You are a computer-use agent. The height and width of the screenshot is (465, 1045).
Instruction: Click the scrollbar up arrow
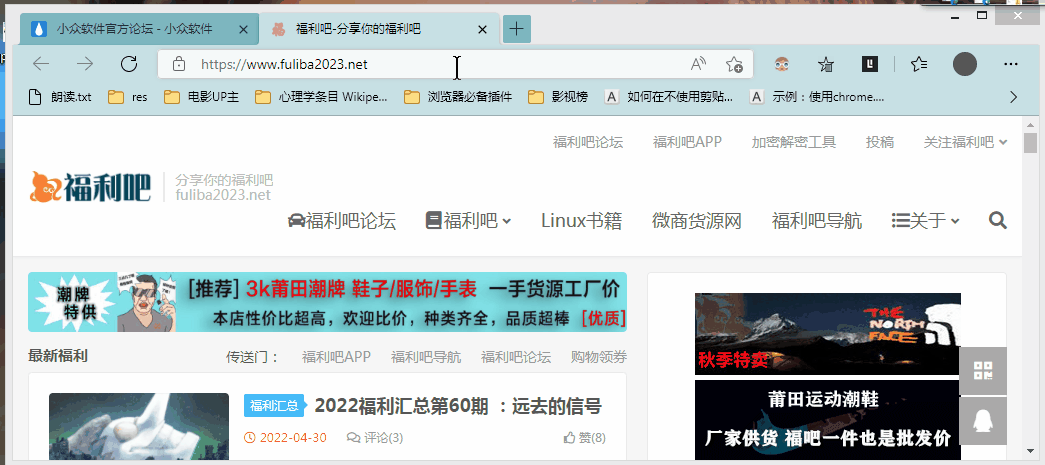tap(1030, 125)
